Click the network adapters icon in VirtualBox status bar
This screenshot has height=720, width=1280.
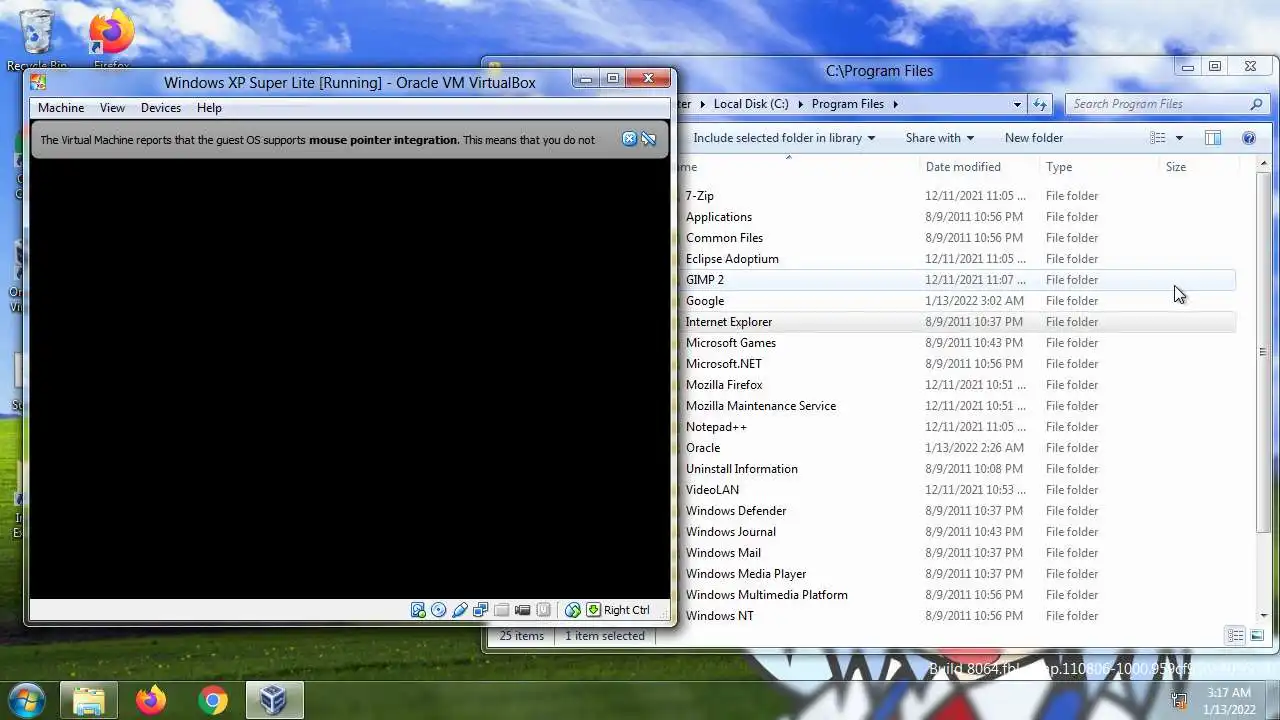481,610
